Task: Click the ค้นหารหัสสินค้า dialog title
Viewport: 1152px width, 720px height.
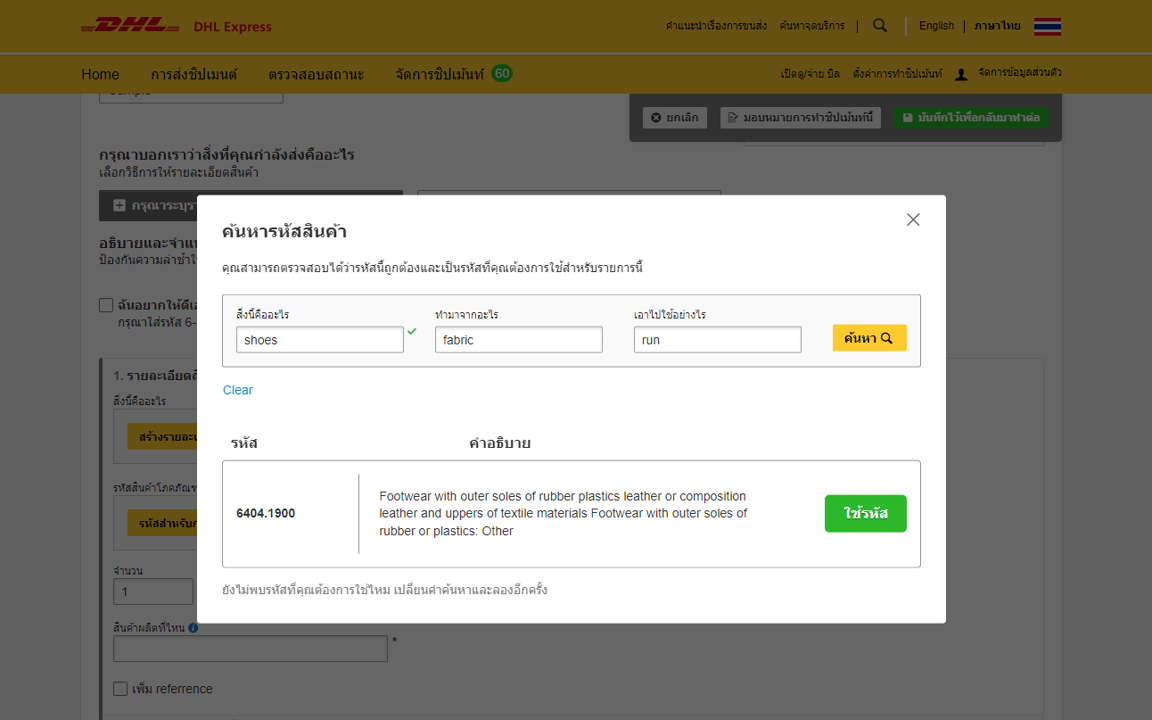Action: [x=284, y=231]
